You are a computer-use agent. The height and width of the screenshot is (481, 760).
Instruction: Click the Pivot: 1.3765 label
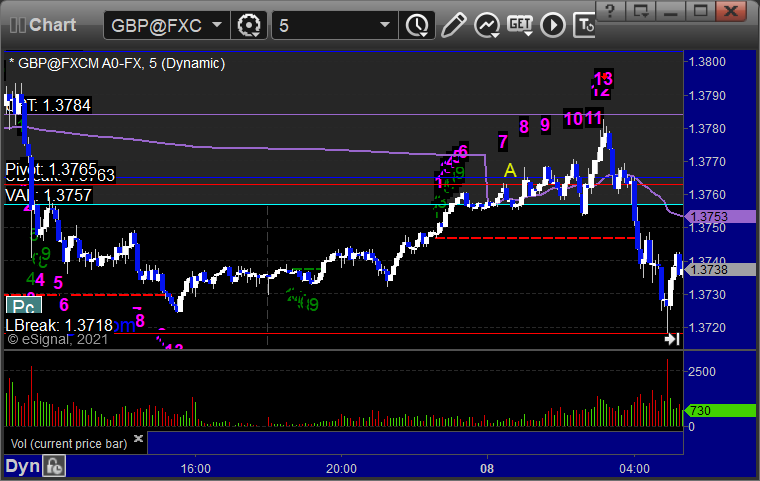[x=51, y=169]
